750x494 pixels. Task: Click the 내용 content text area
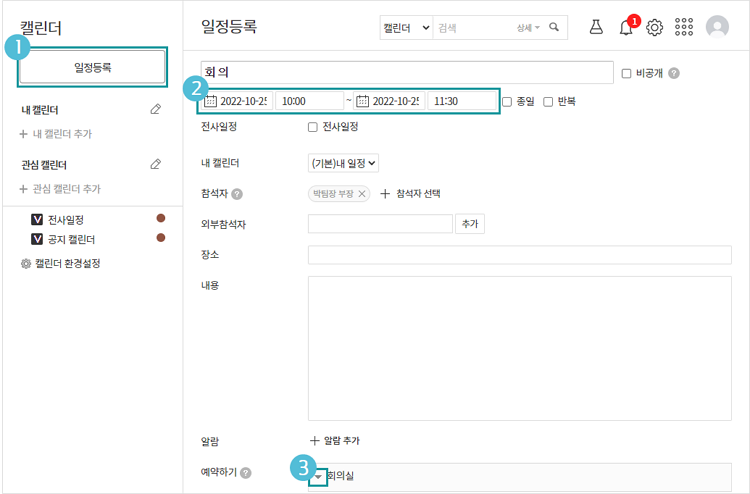point(520,348)
